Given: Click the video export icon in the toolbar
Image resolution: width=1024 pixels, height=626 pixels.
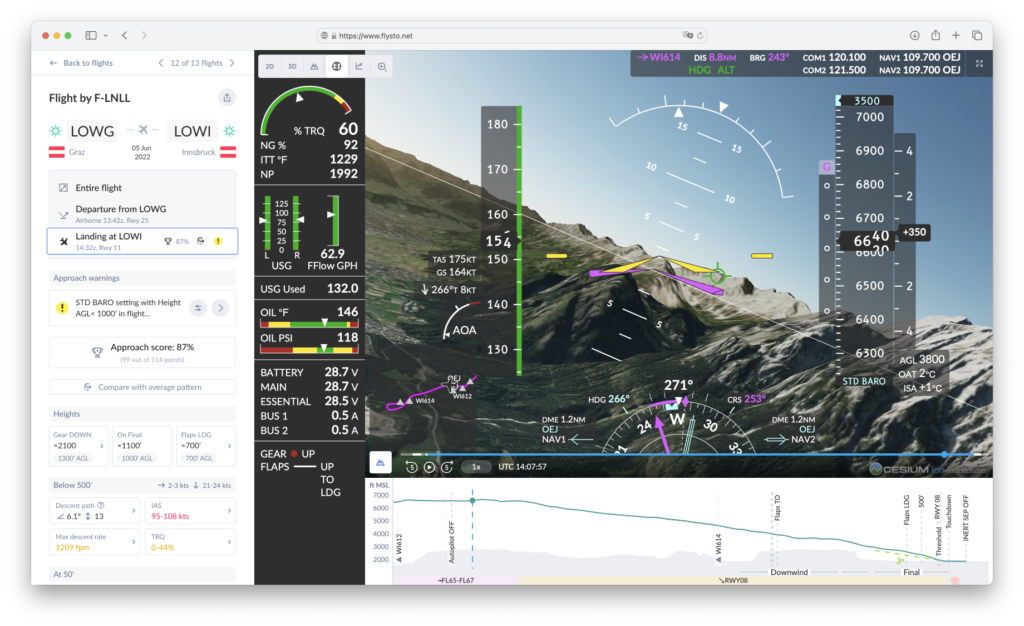Looking at the screenshot, I should (381, 65).
